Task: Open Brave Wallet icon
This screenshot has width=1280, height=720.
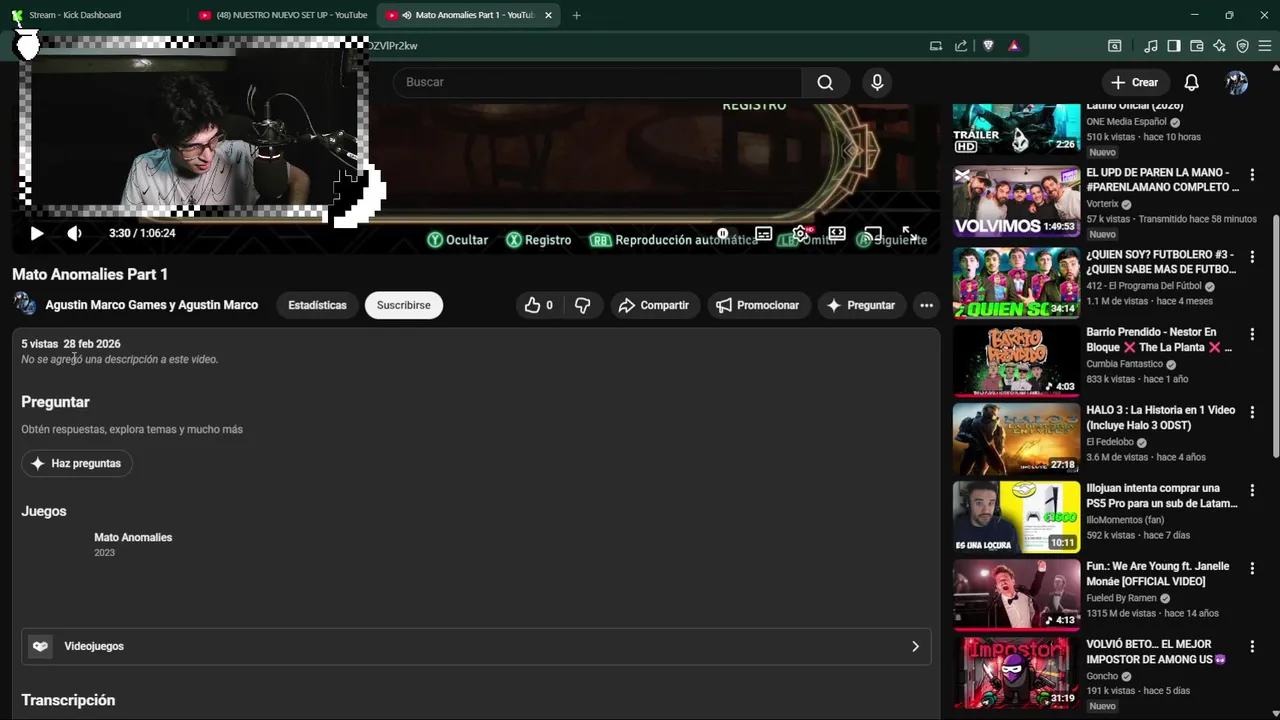Action: tap(1197, 46)
